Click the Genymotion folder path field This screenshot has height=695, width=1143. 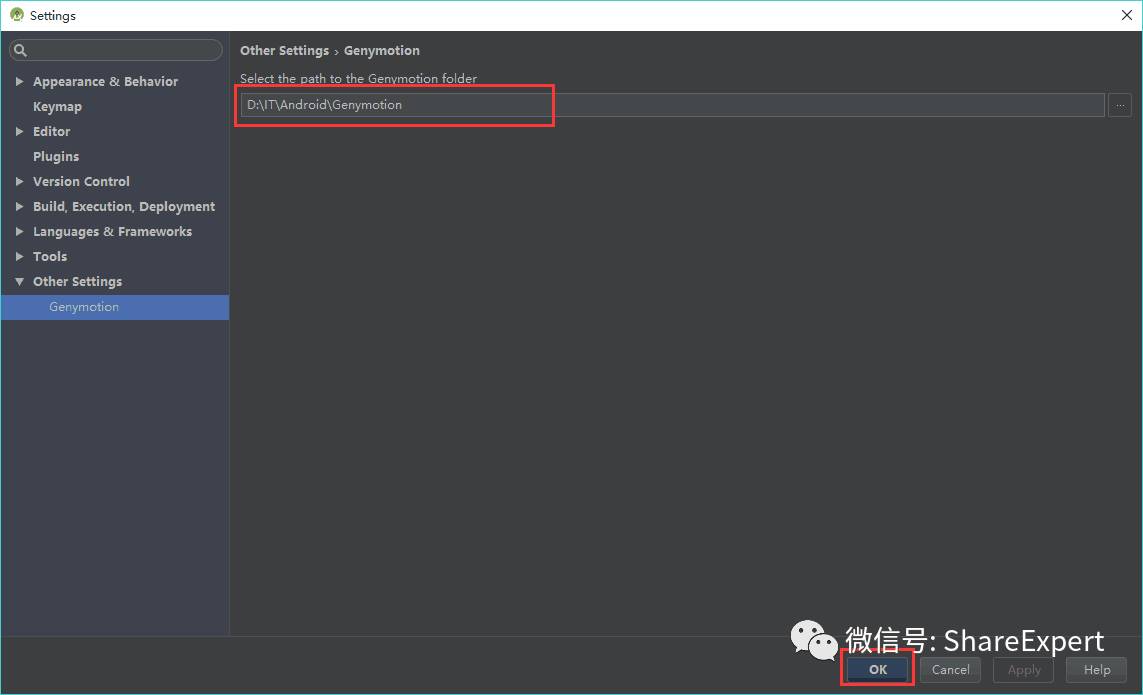(672, 105)
